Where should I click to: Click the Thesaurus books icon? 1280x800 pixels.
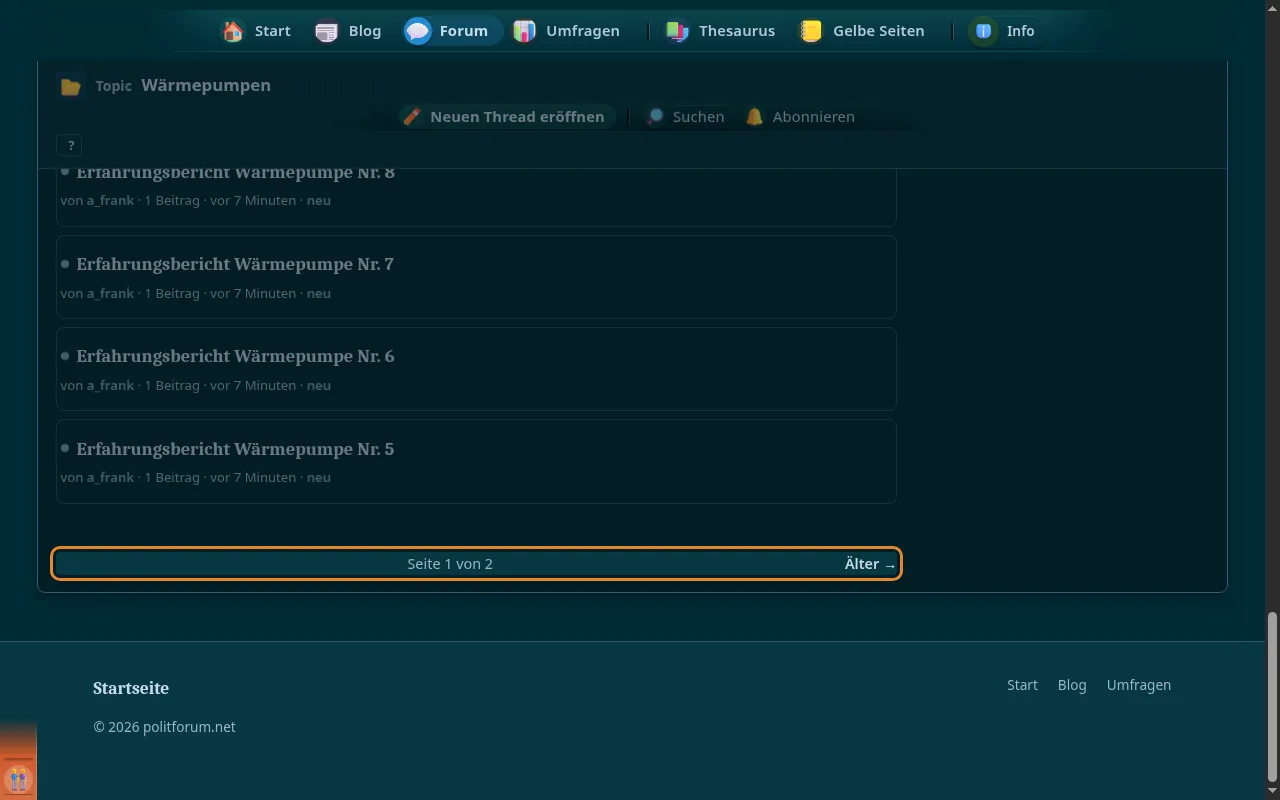coord(677,31)
